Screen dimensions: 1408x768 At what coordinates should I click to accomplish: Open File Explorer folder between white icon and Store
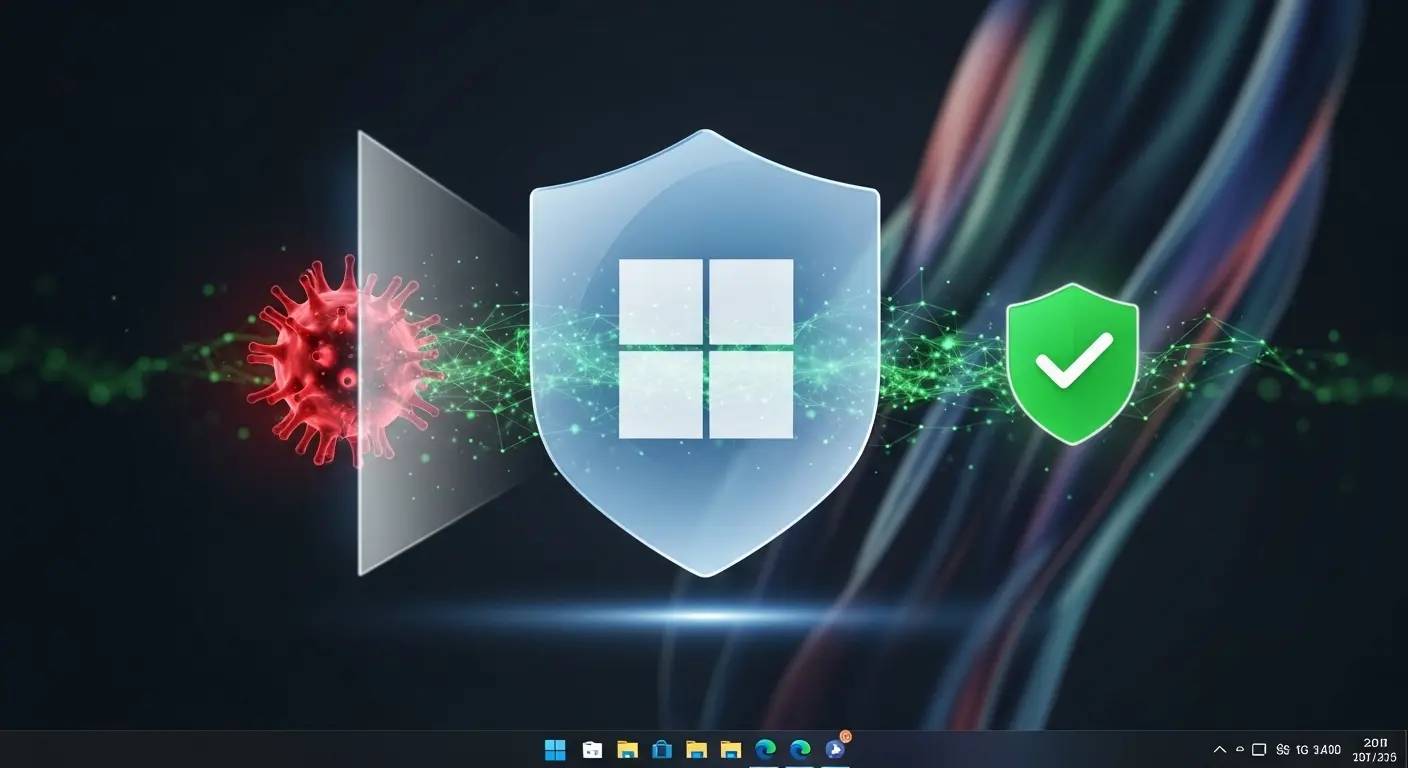pyautogui.click(x=627, y=749)
